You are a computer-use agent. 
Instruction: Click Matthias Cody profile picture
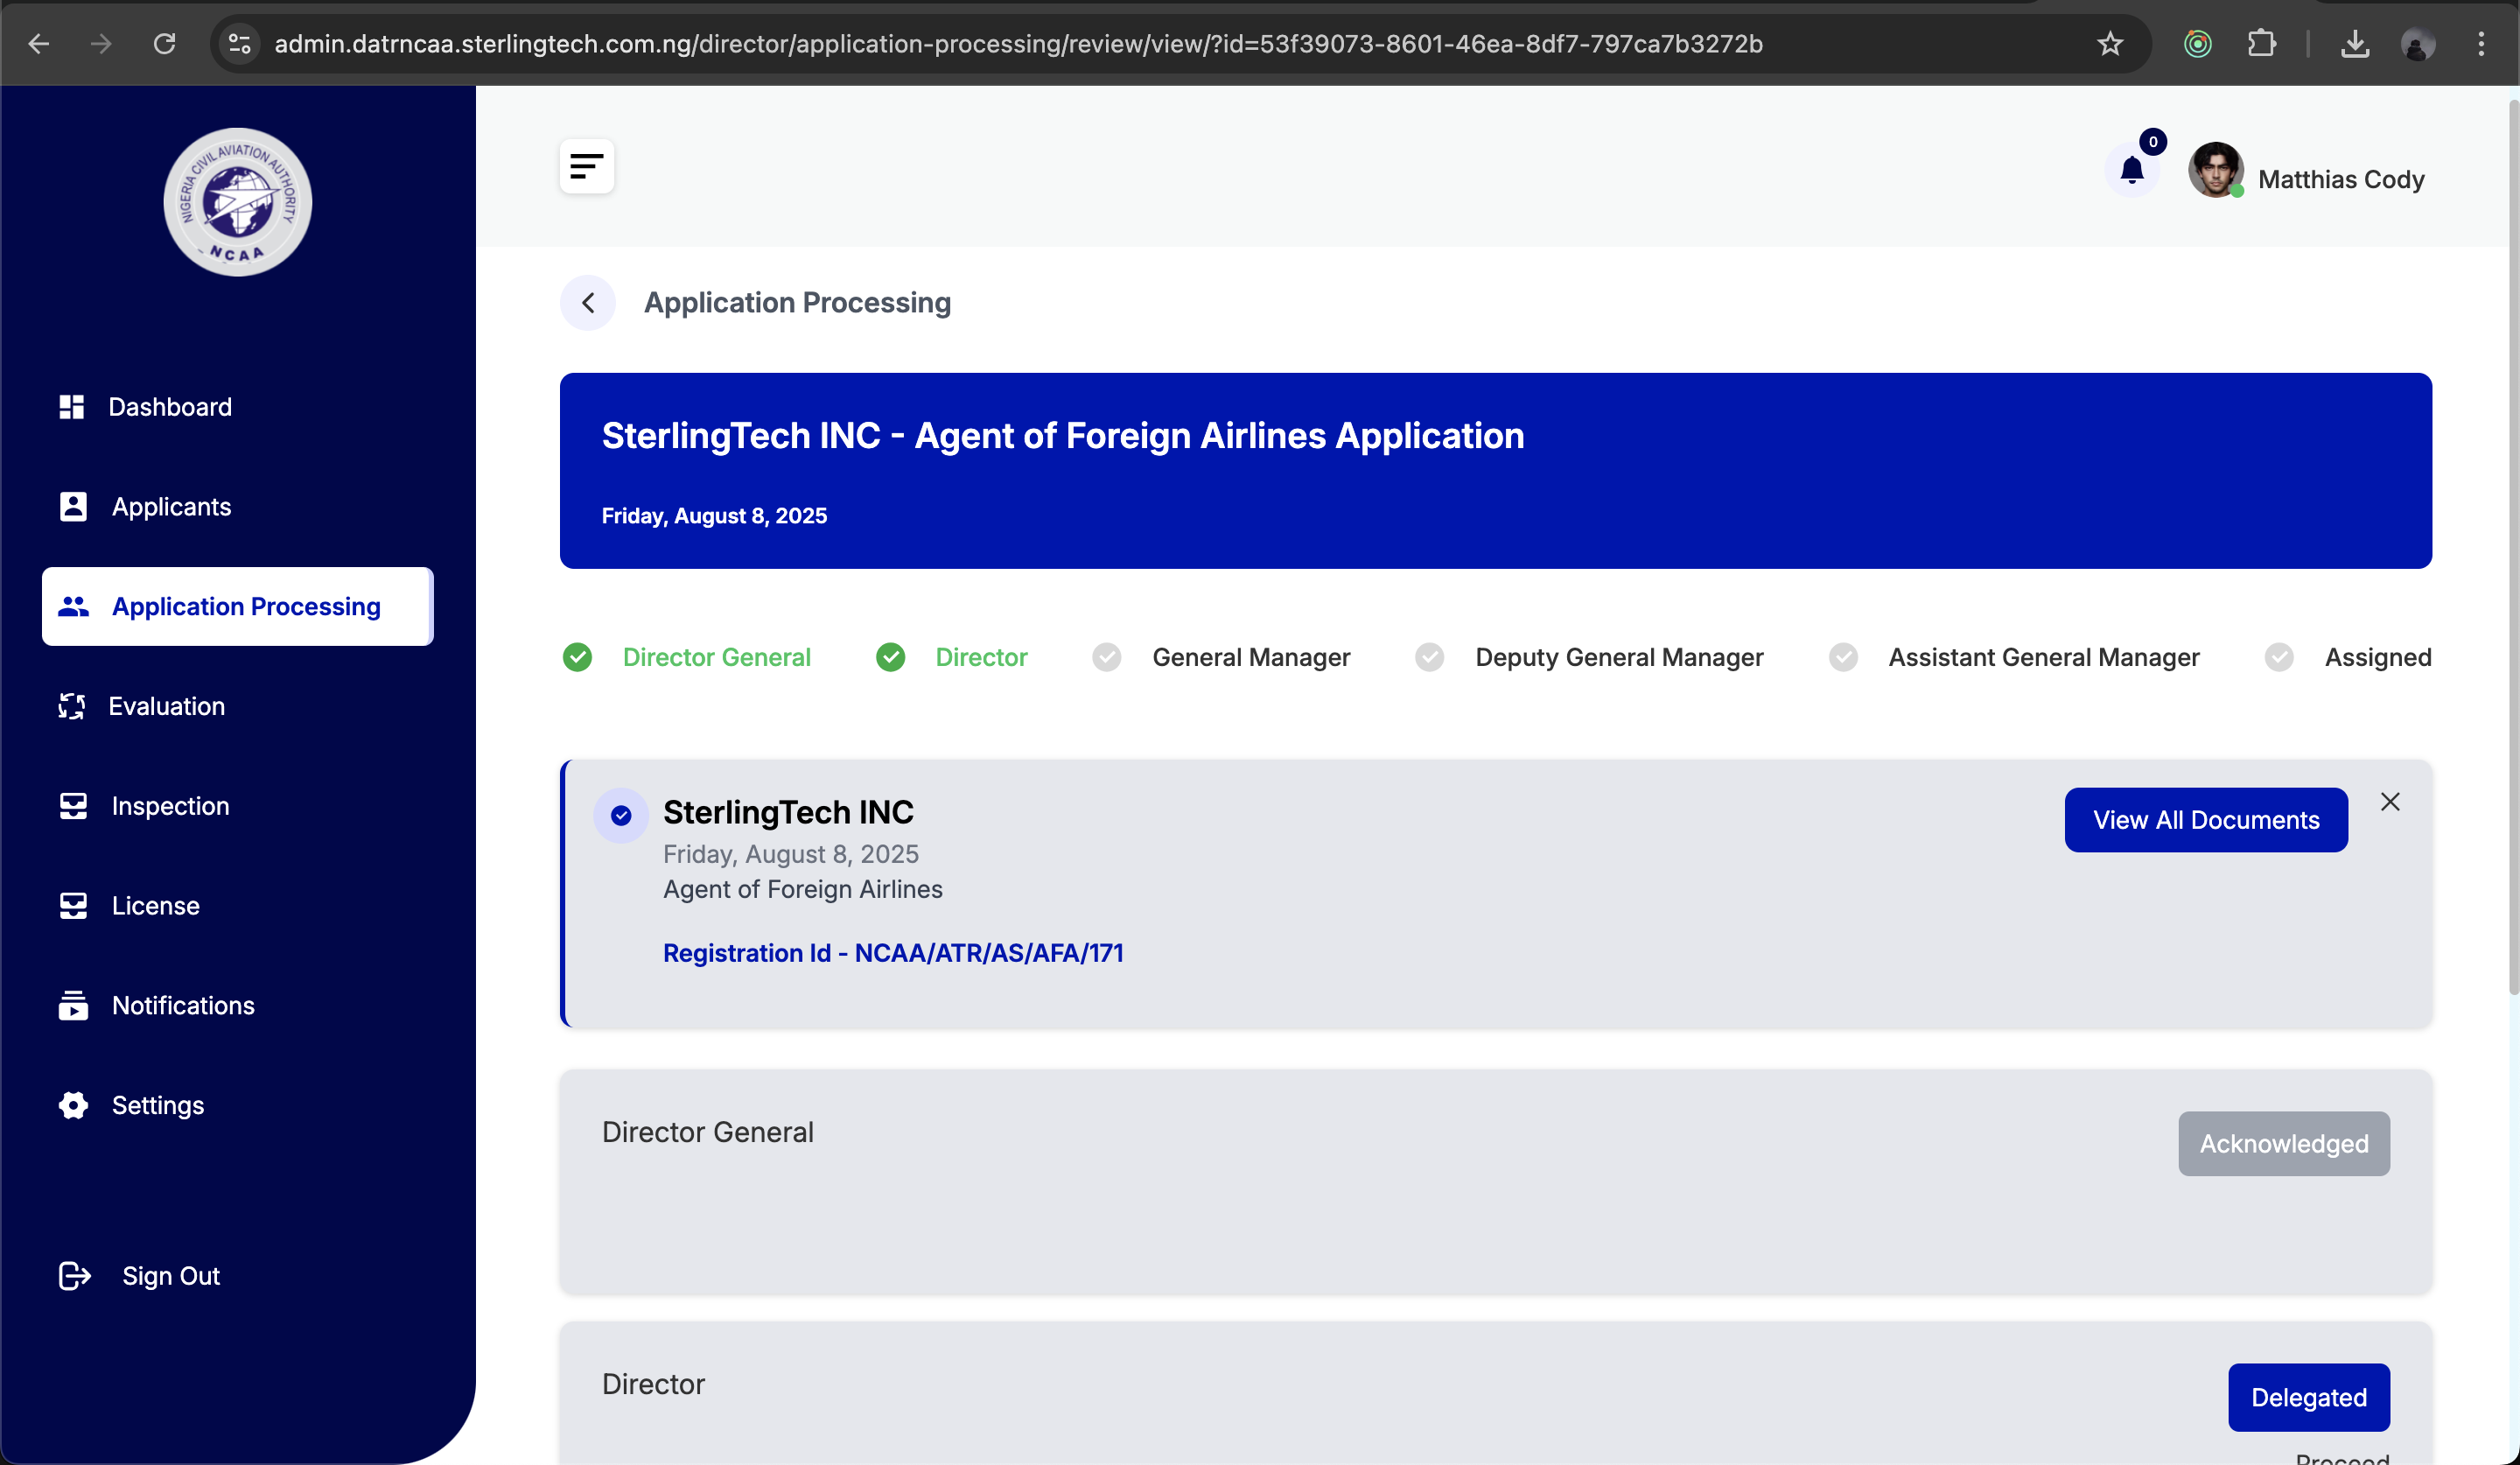tap(2216, 170)
